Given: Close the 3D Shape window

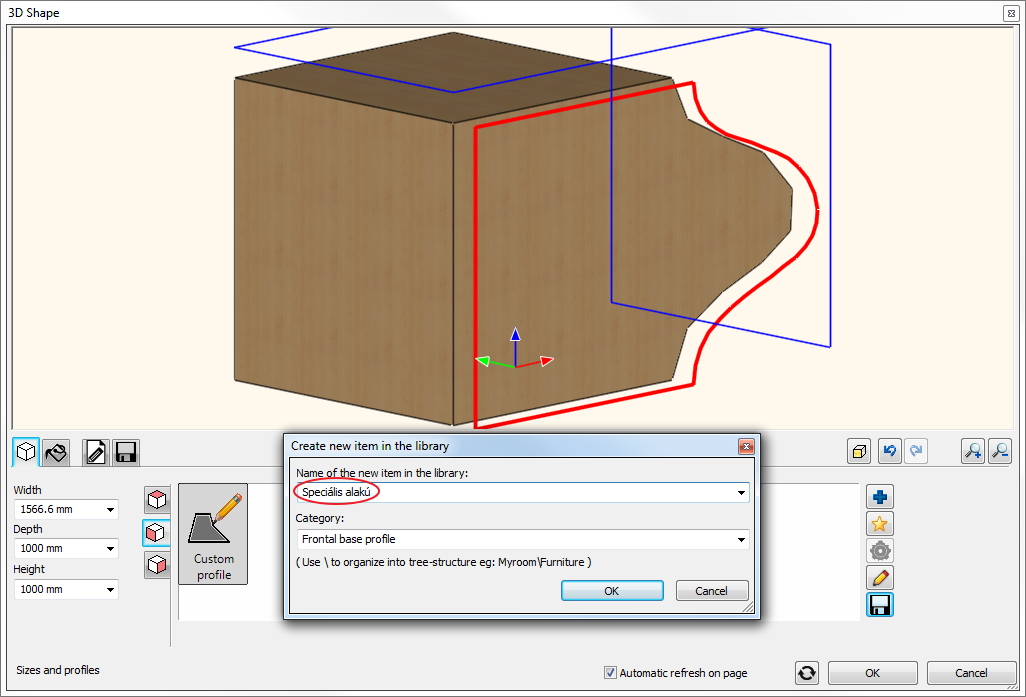Looking at the screenshot, I should click(1011, 12).
